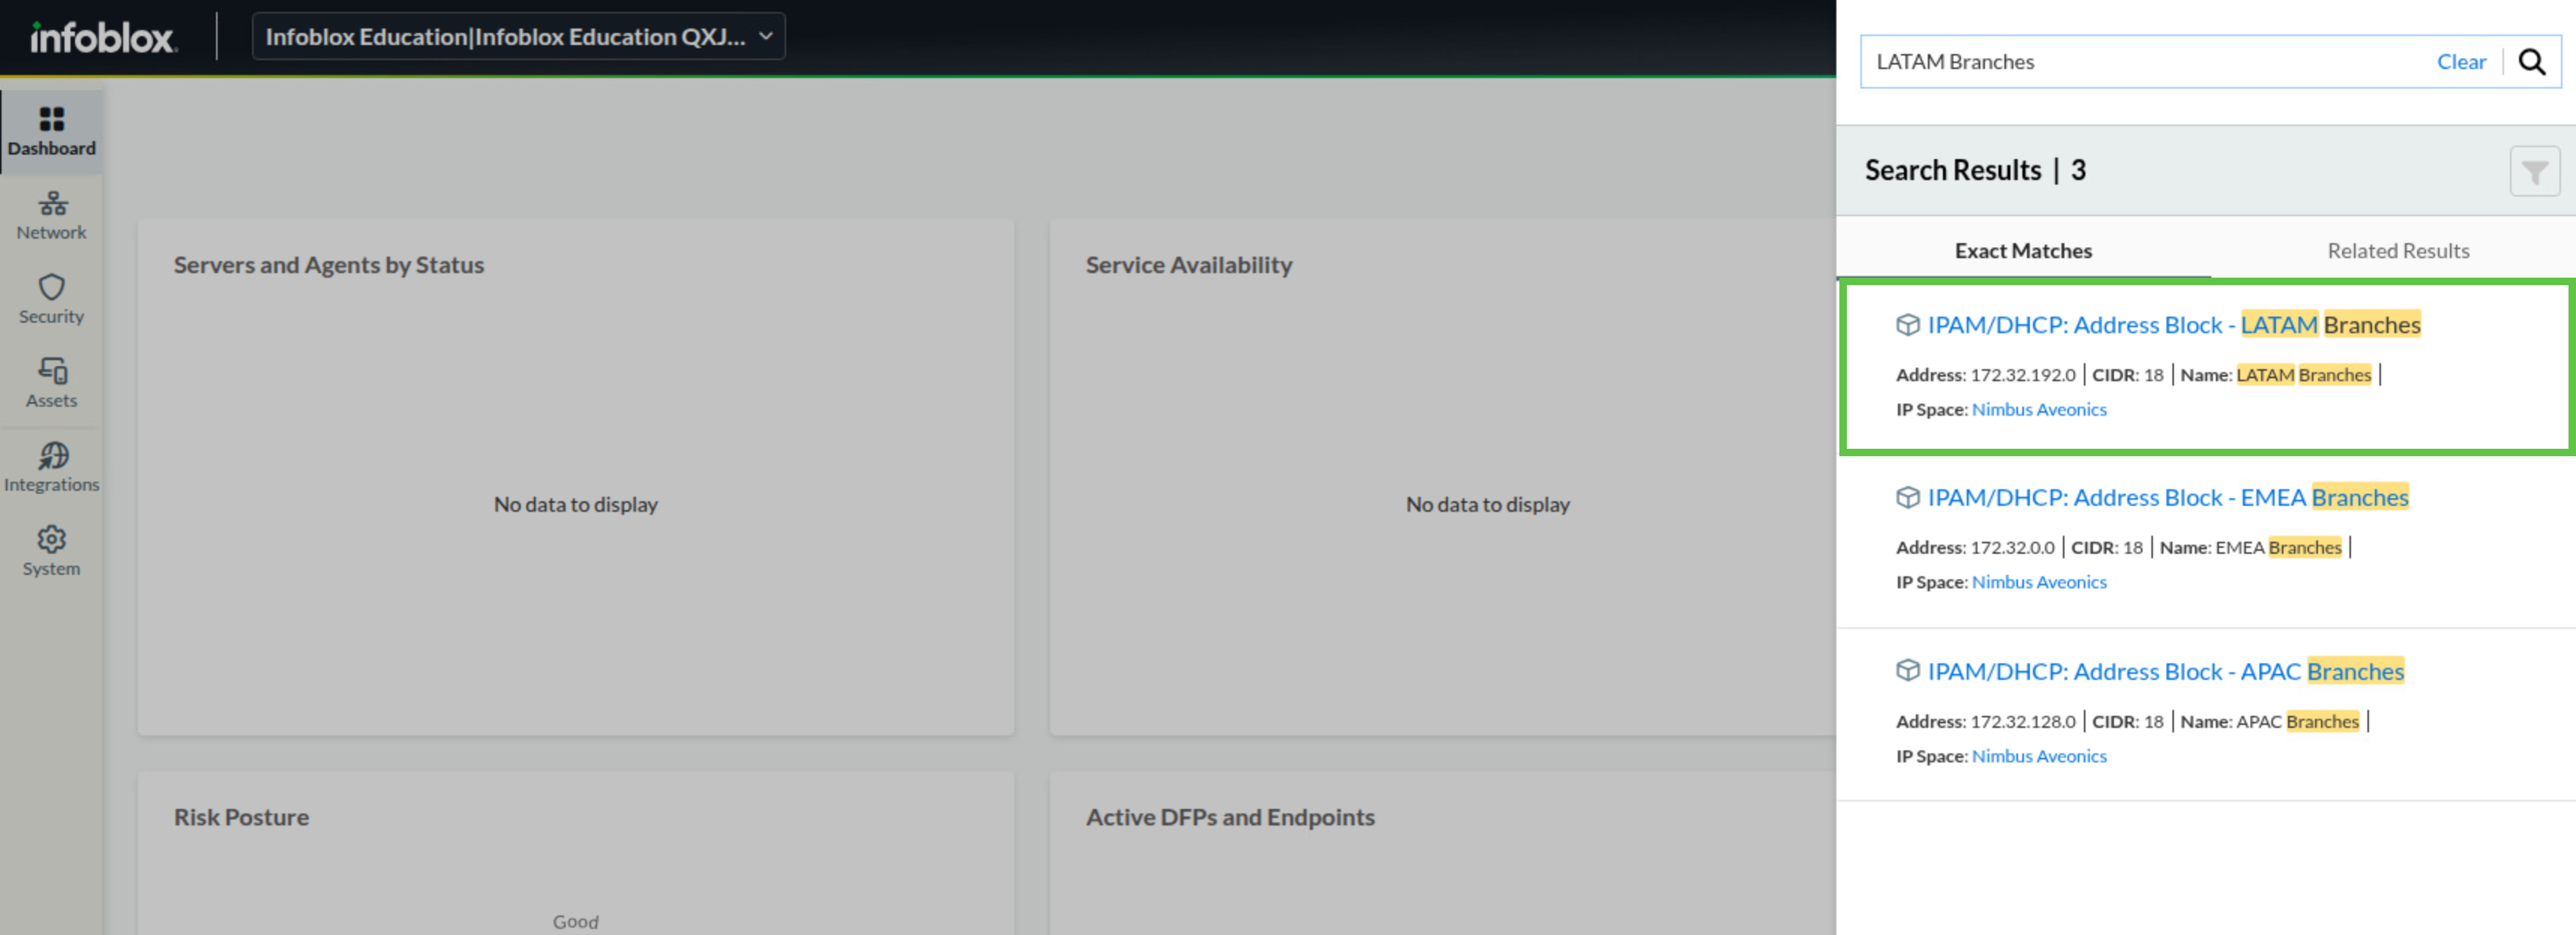Open the search results filter icon

point(2534,172)
